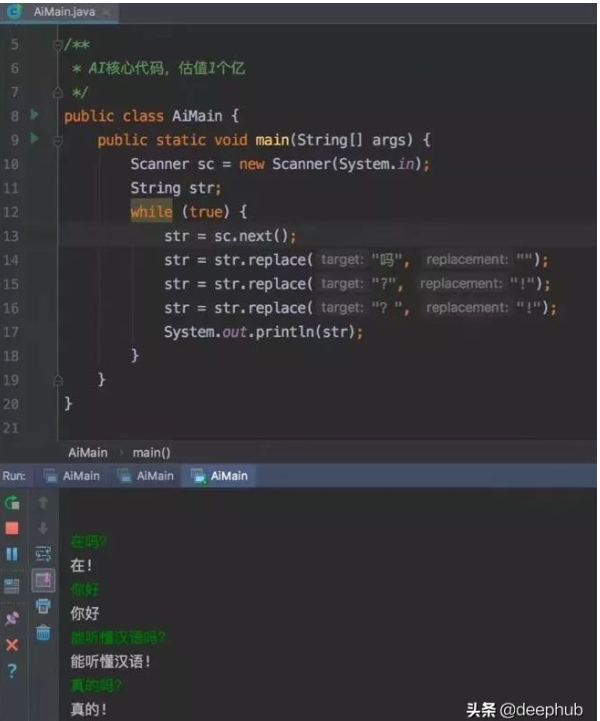The width and height of the screenshot is (600, 721).
Task: Click str.replace on line 16
Action: click(260, 308)
